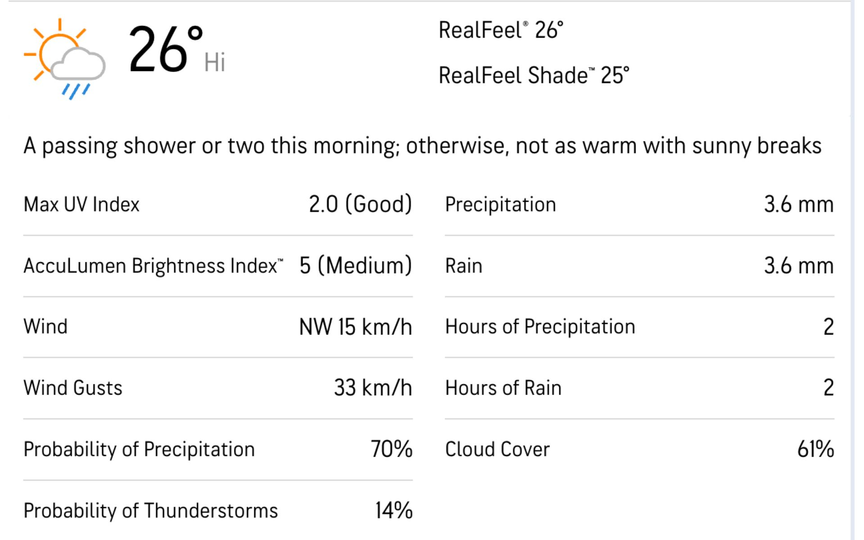Select the RealFeel 26° text
864x540 pixels.
pos(501,31)
